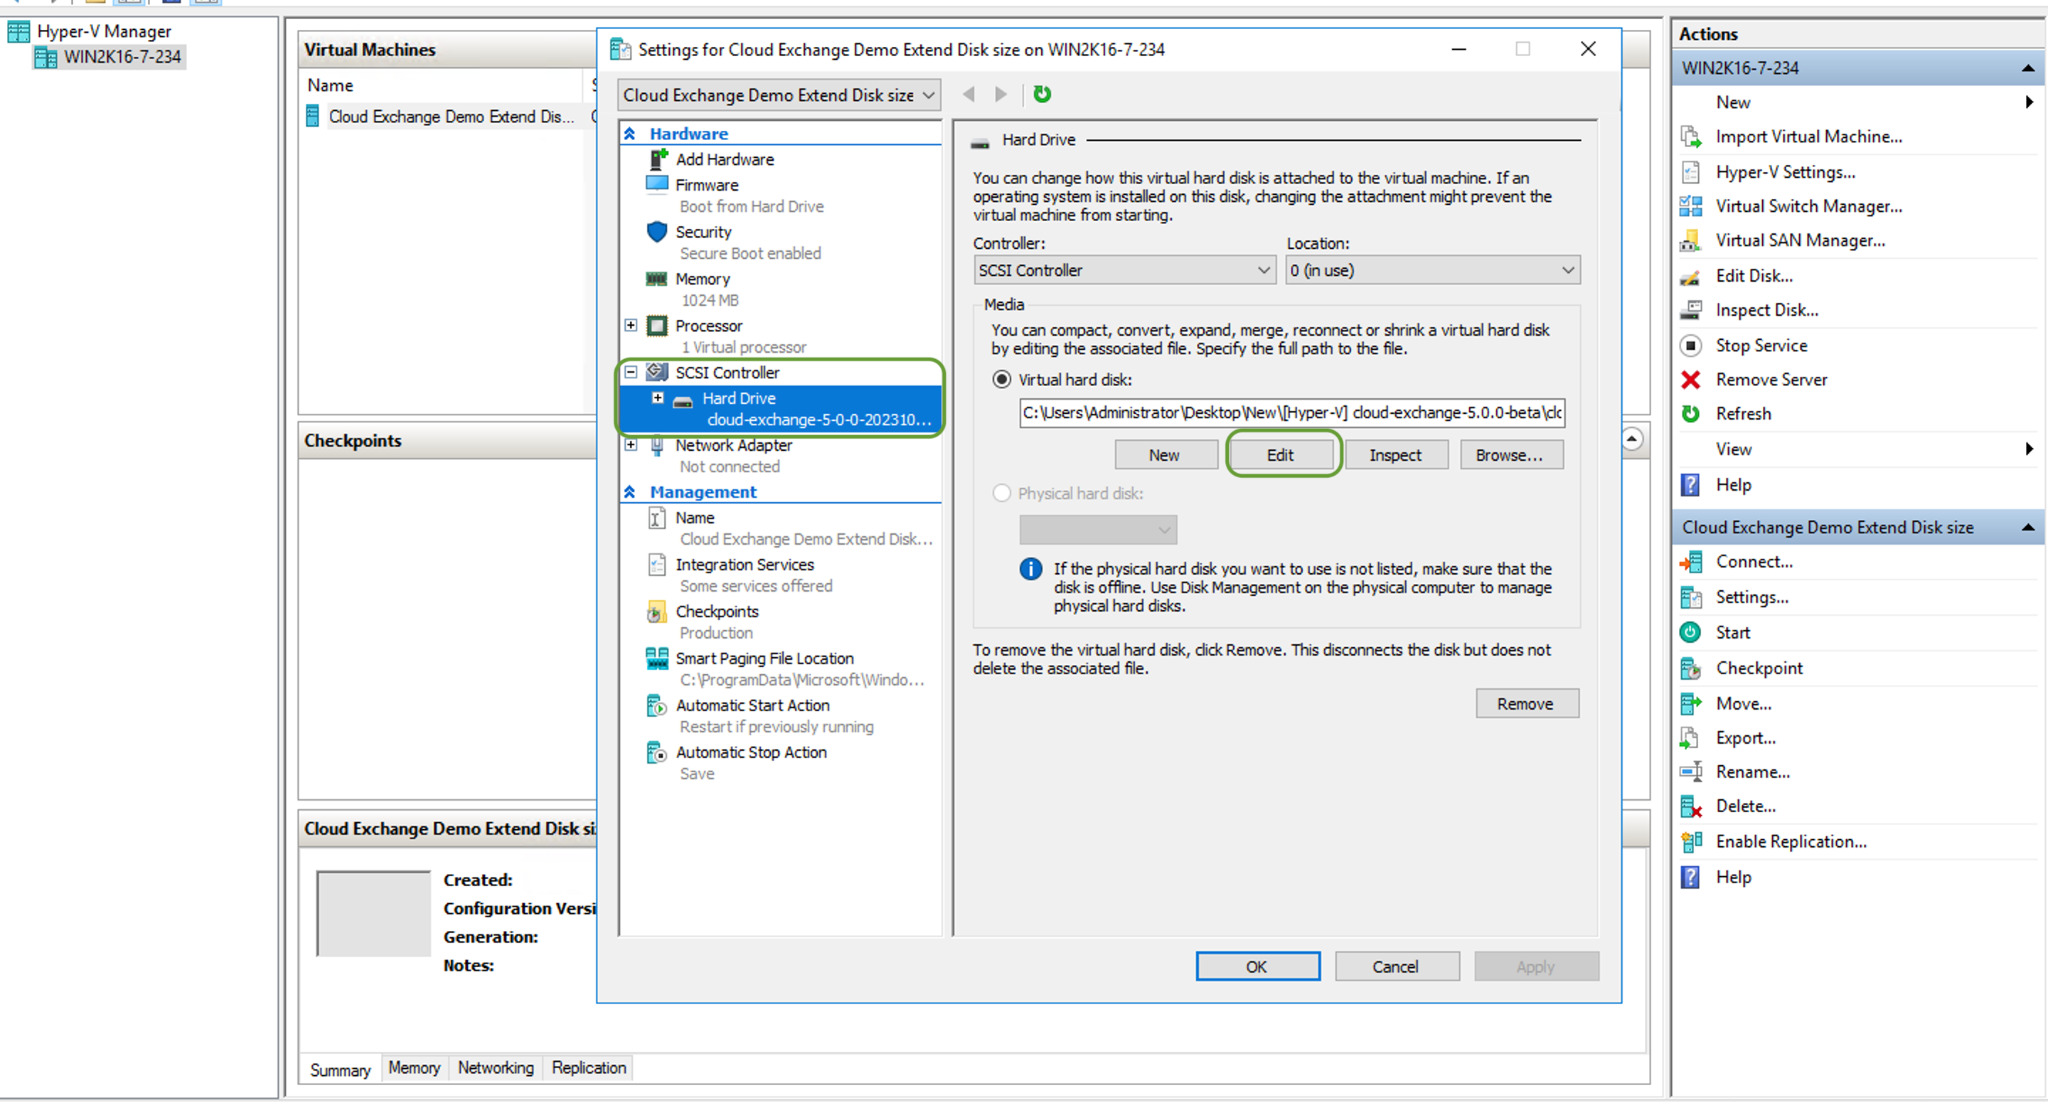Open the VM selector dropdown in Settings
Viewport: 2048px width, 1102px height.
coord(778,95)
